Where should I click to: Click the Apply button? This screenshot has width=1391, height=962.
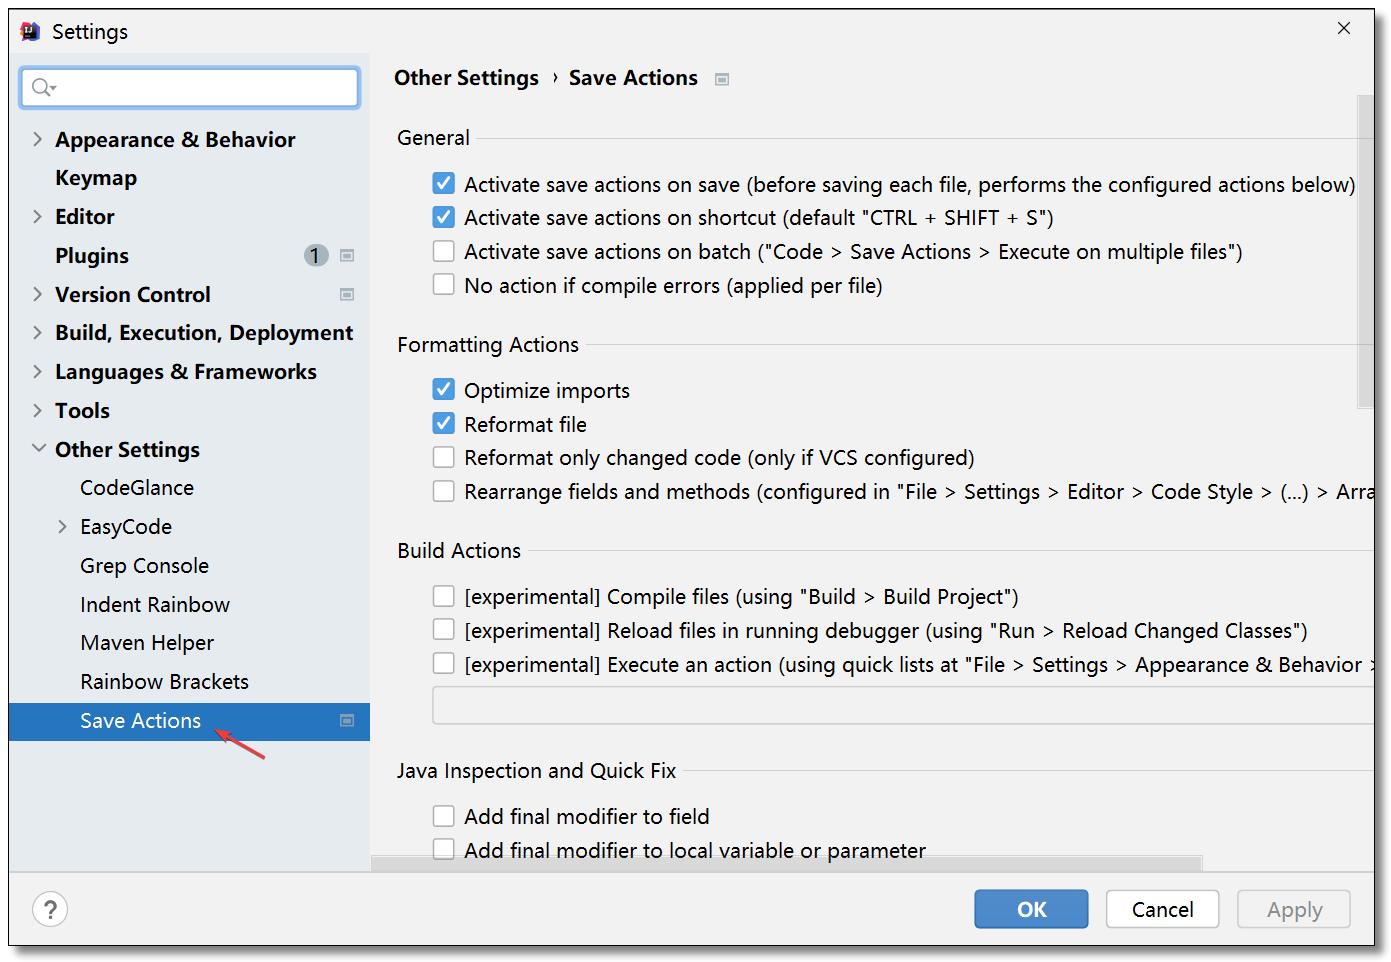(x=1294, y=909)
